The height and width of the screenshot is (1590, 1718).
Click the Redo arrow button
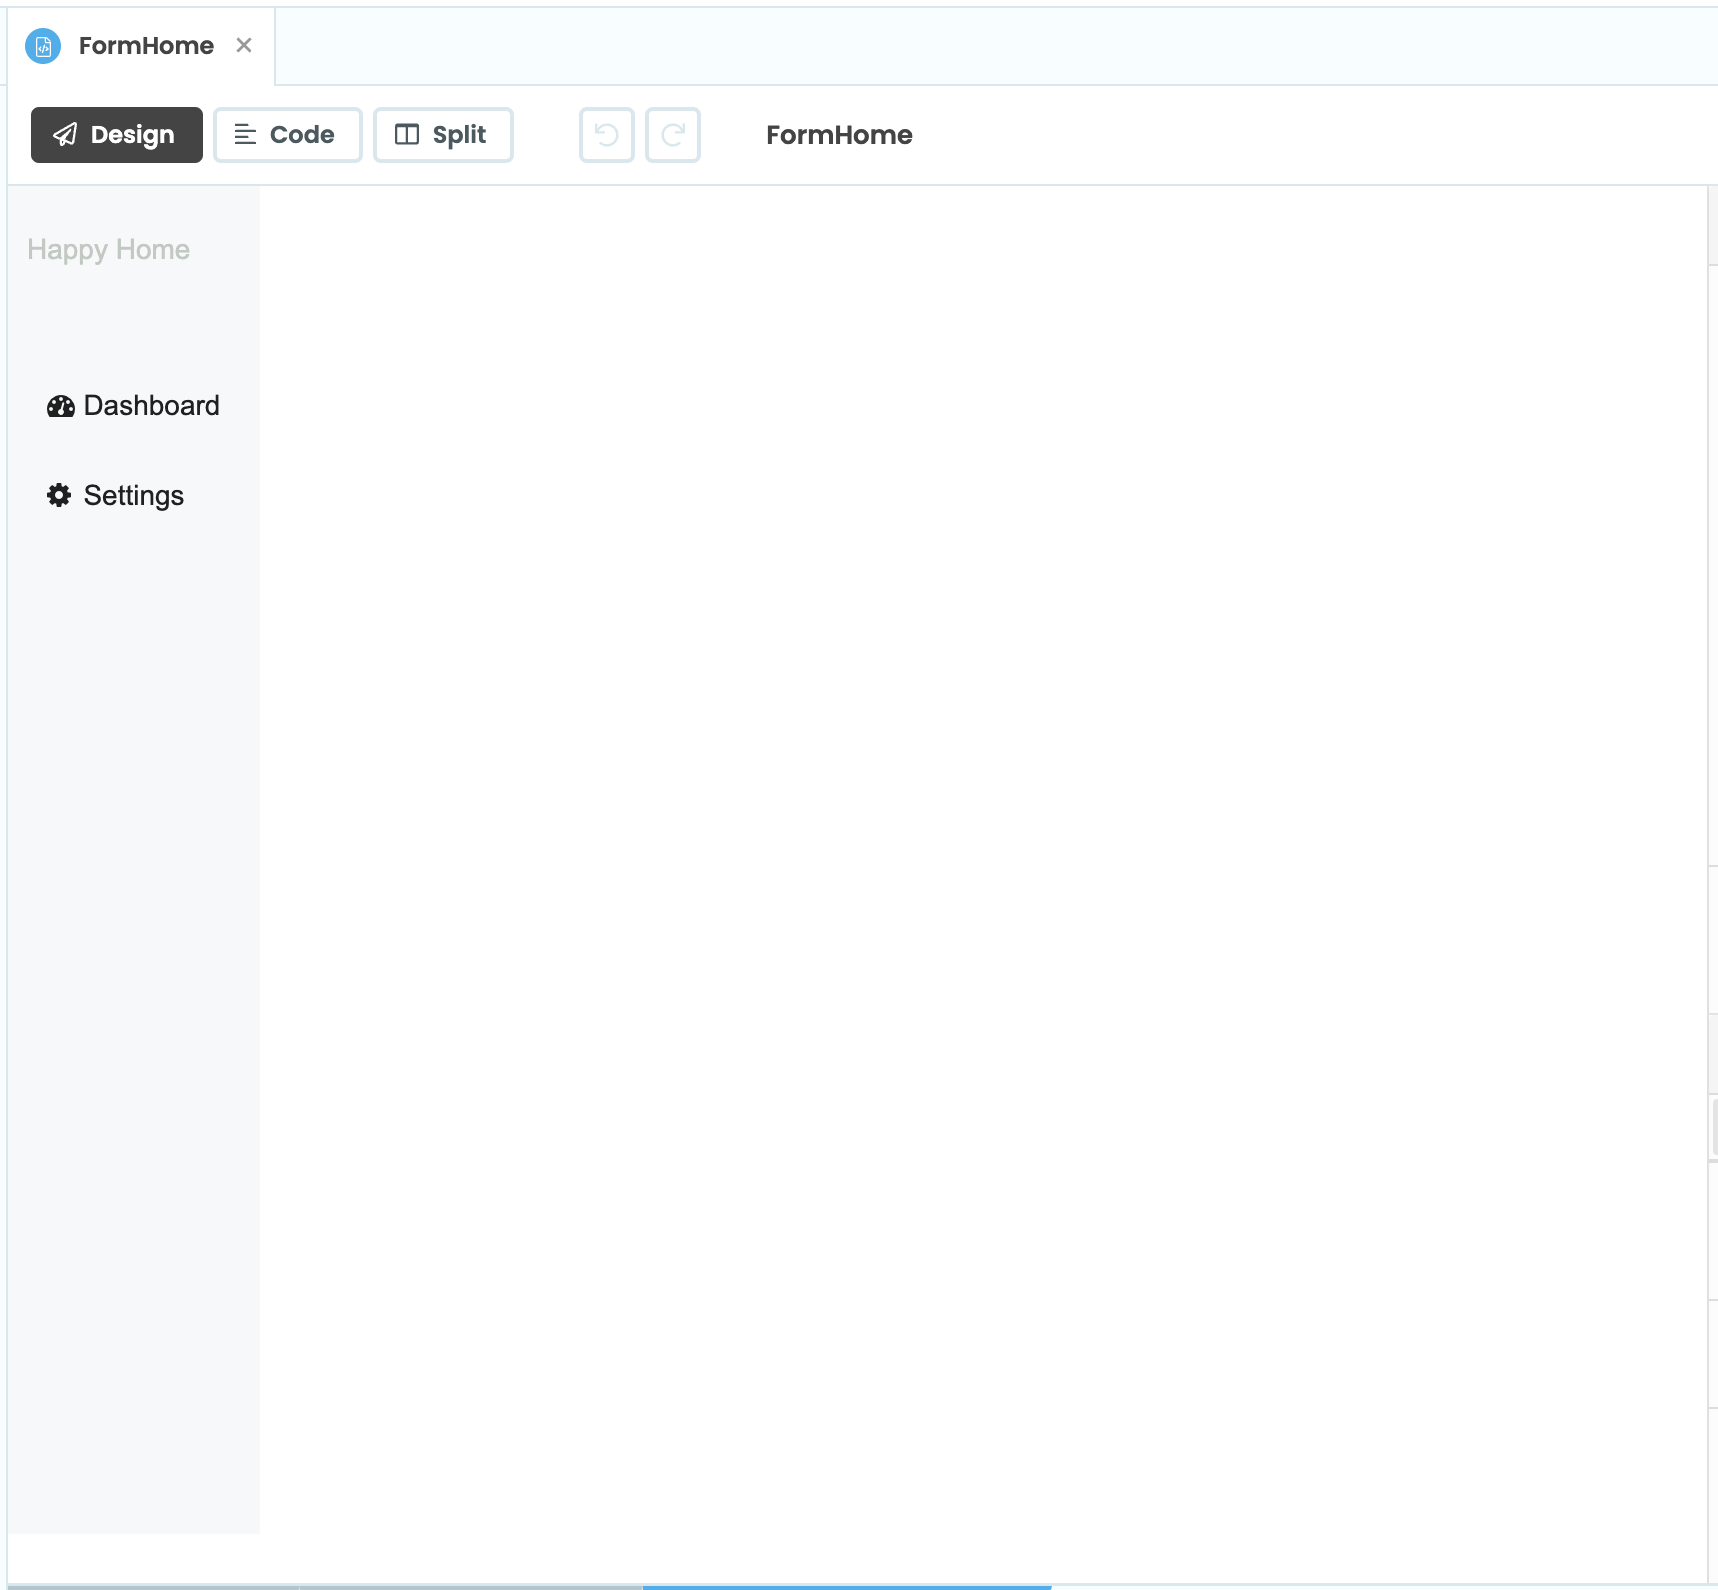[673, 135]
